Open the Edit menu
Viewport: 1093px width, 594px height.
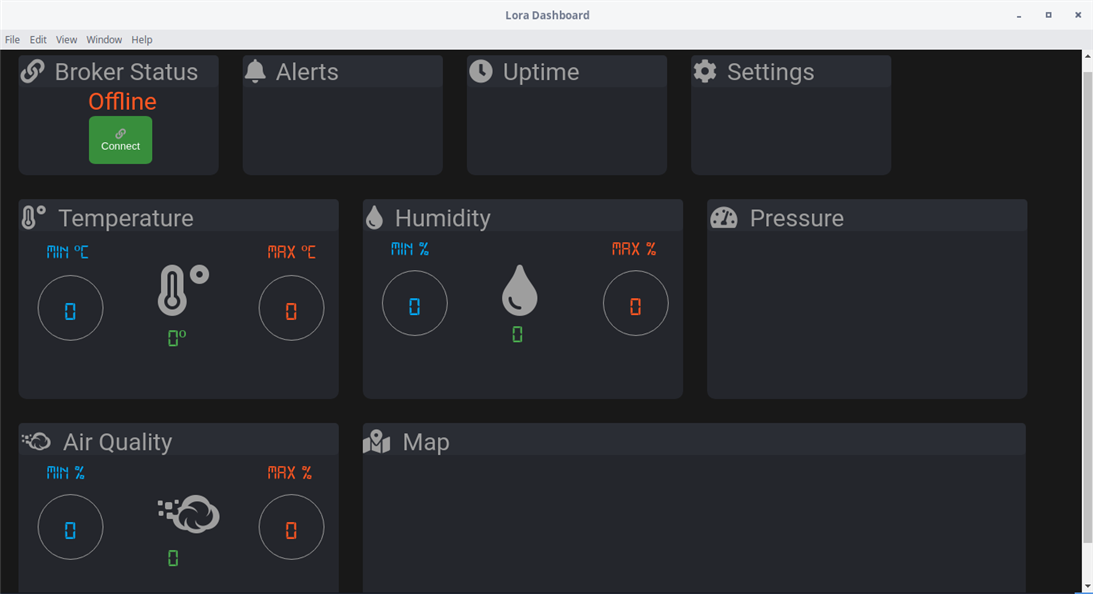click(x=38, y=40)
